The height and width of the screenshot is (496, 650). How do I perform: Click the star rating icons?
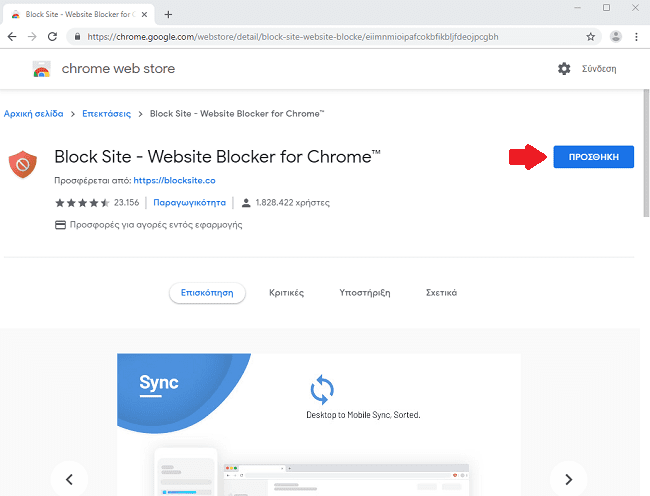coord(82,203)
